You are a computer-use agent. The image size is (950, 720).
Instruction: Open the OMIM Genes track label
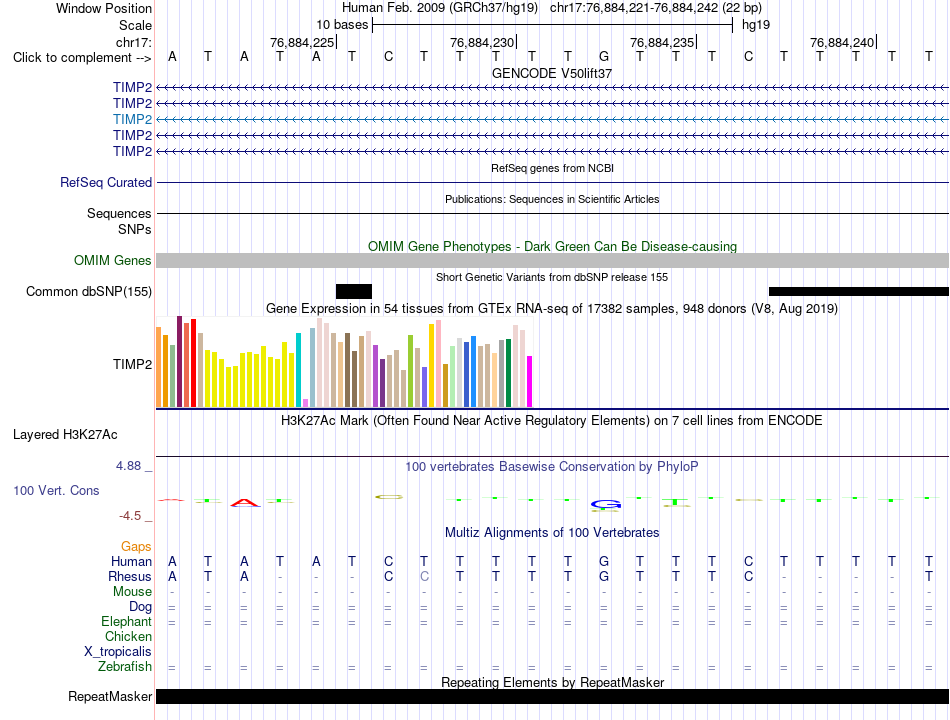pyautogui.click(x=113, y=261)
